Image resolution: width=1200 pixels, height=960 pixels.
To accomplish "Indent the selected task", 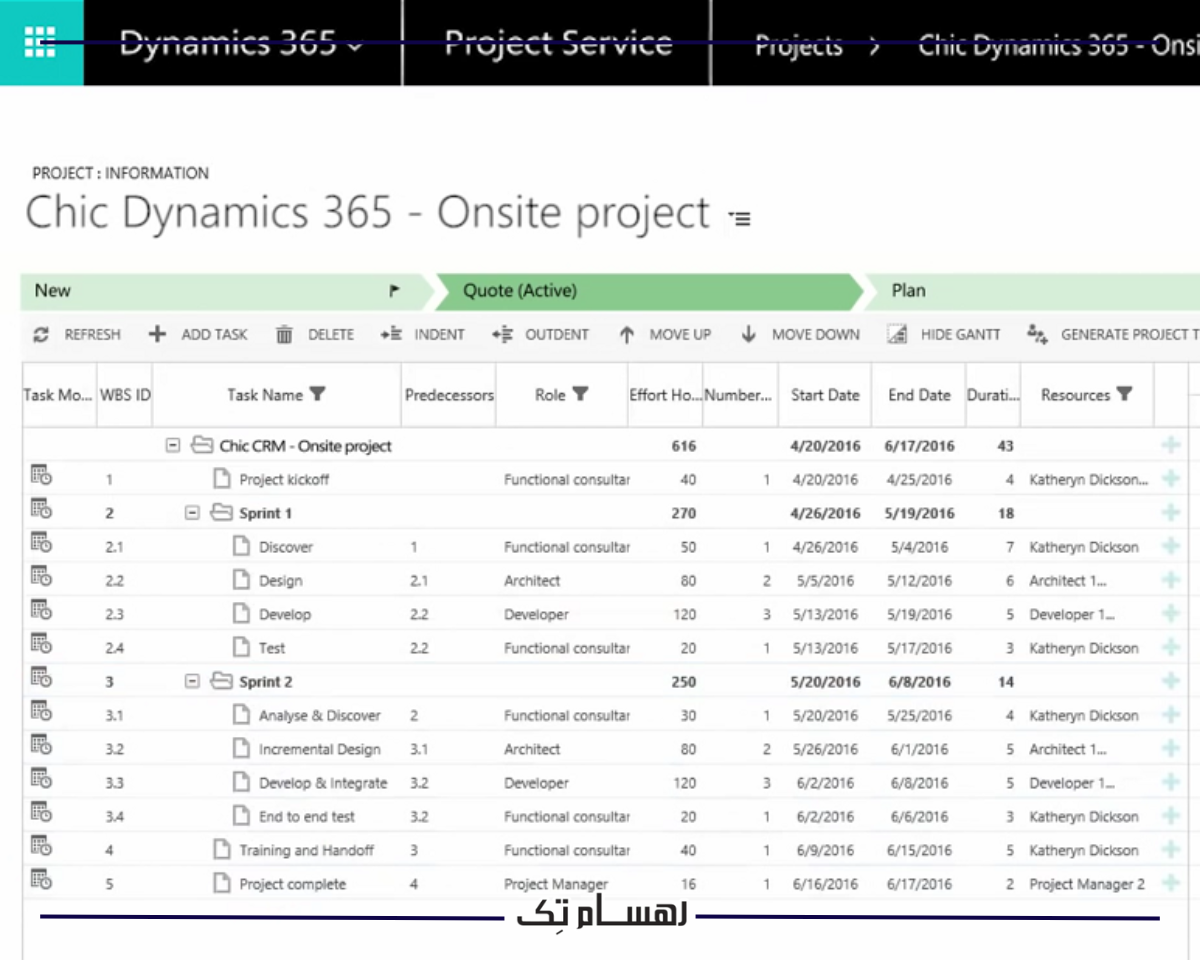I will click(391, 335).
